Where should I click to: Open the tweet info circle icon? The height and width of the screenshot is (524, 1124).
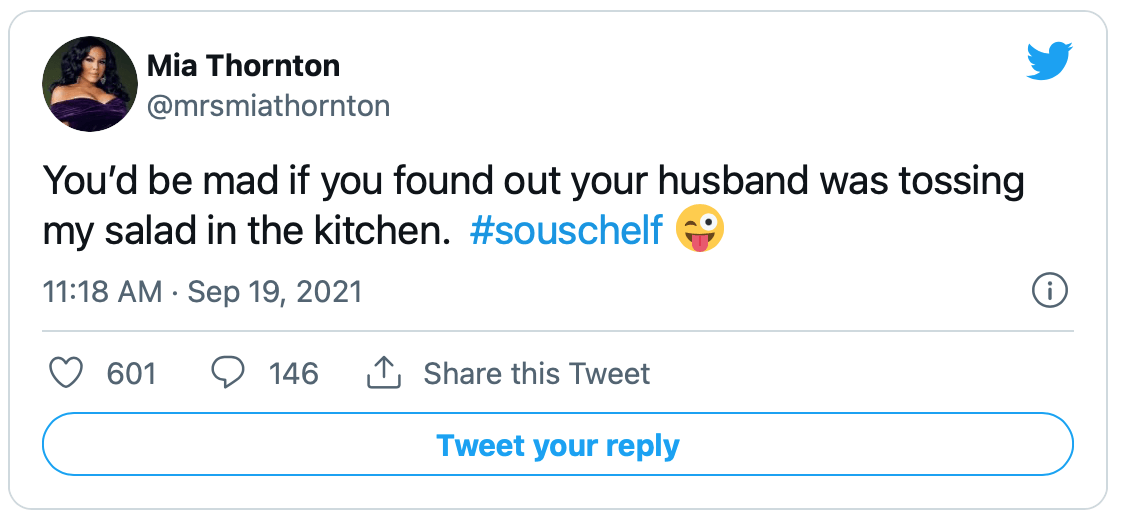1049,292
